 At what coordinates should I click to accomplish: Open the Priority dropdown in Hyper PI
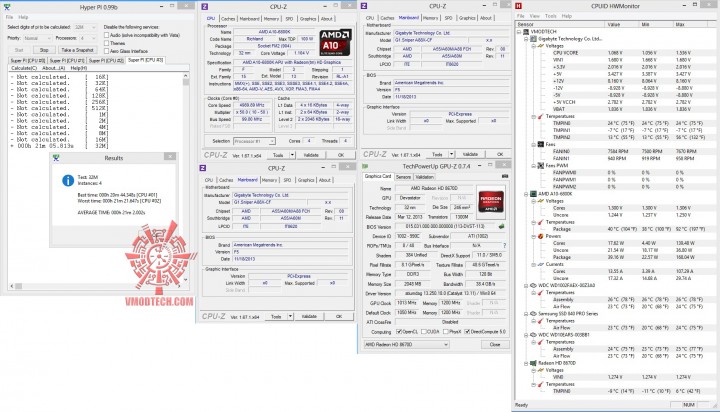(37, 38)
